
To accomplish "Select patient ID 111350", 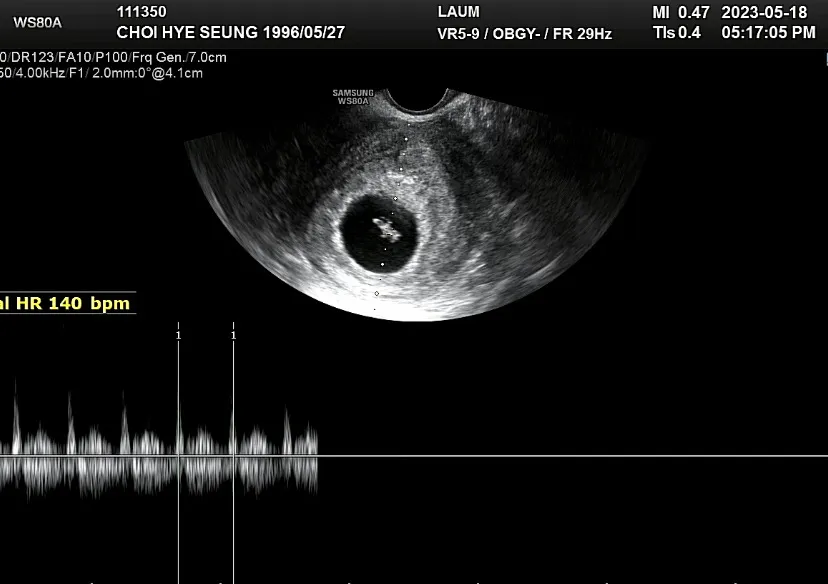I will (x=142, y=12).
